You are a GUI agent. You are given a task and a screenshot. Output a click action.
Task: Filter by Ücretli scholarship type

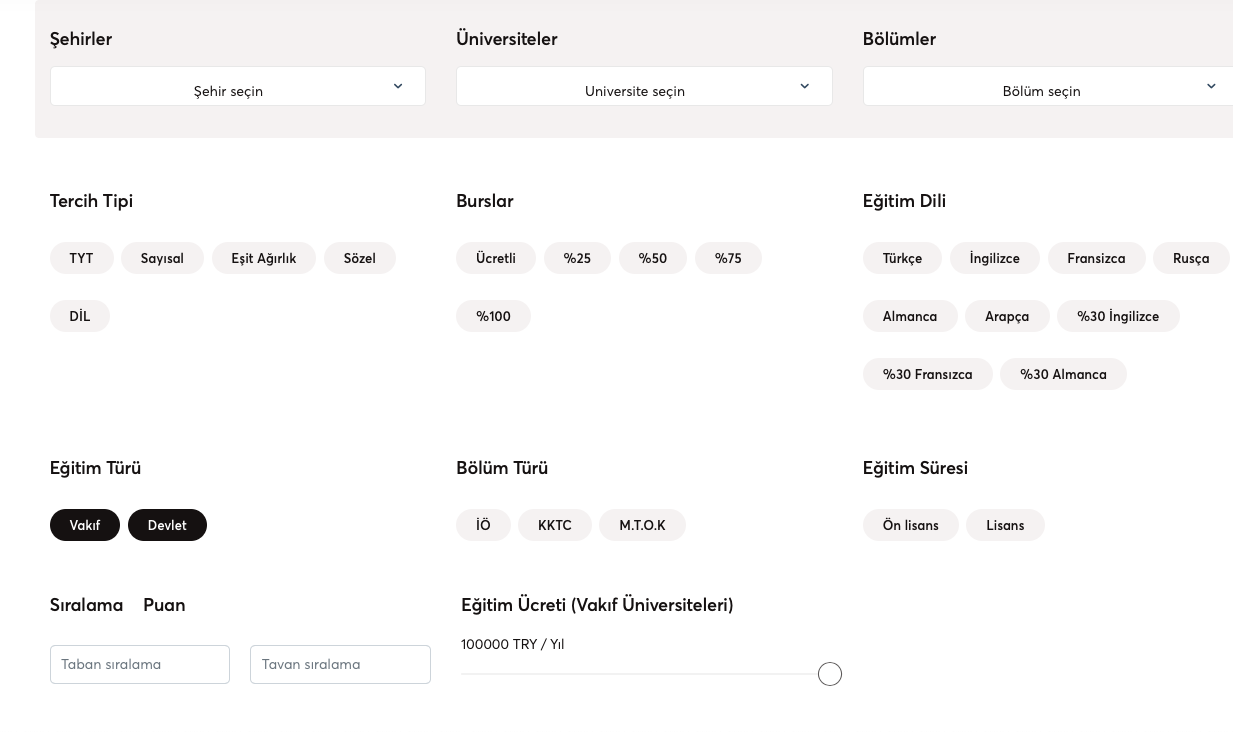496,258
